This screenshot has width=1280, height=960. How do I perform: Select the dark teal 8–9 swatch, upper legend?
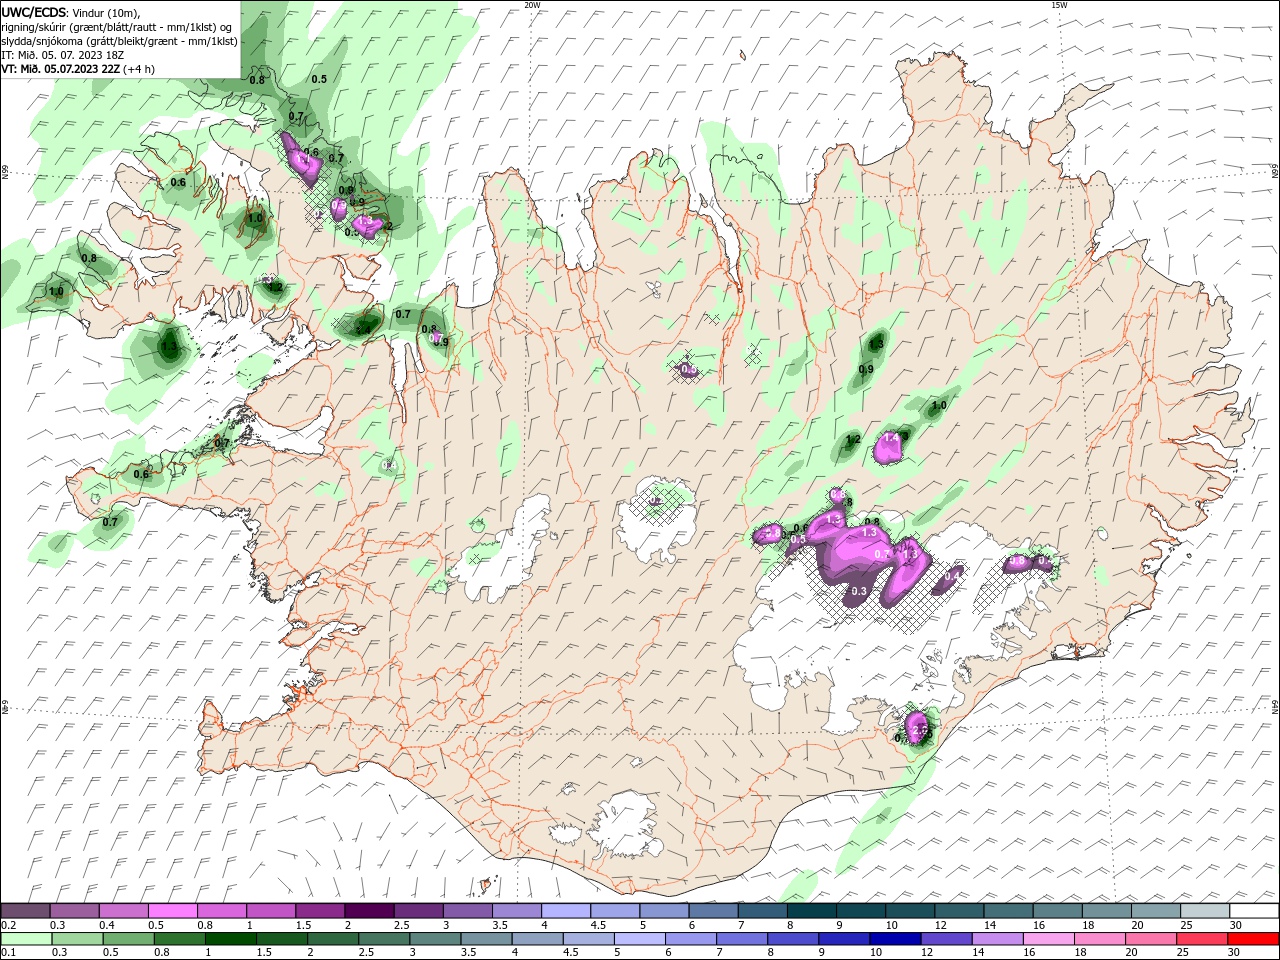812,911
